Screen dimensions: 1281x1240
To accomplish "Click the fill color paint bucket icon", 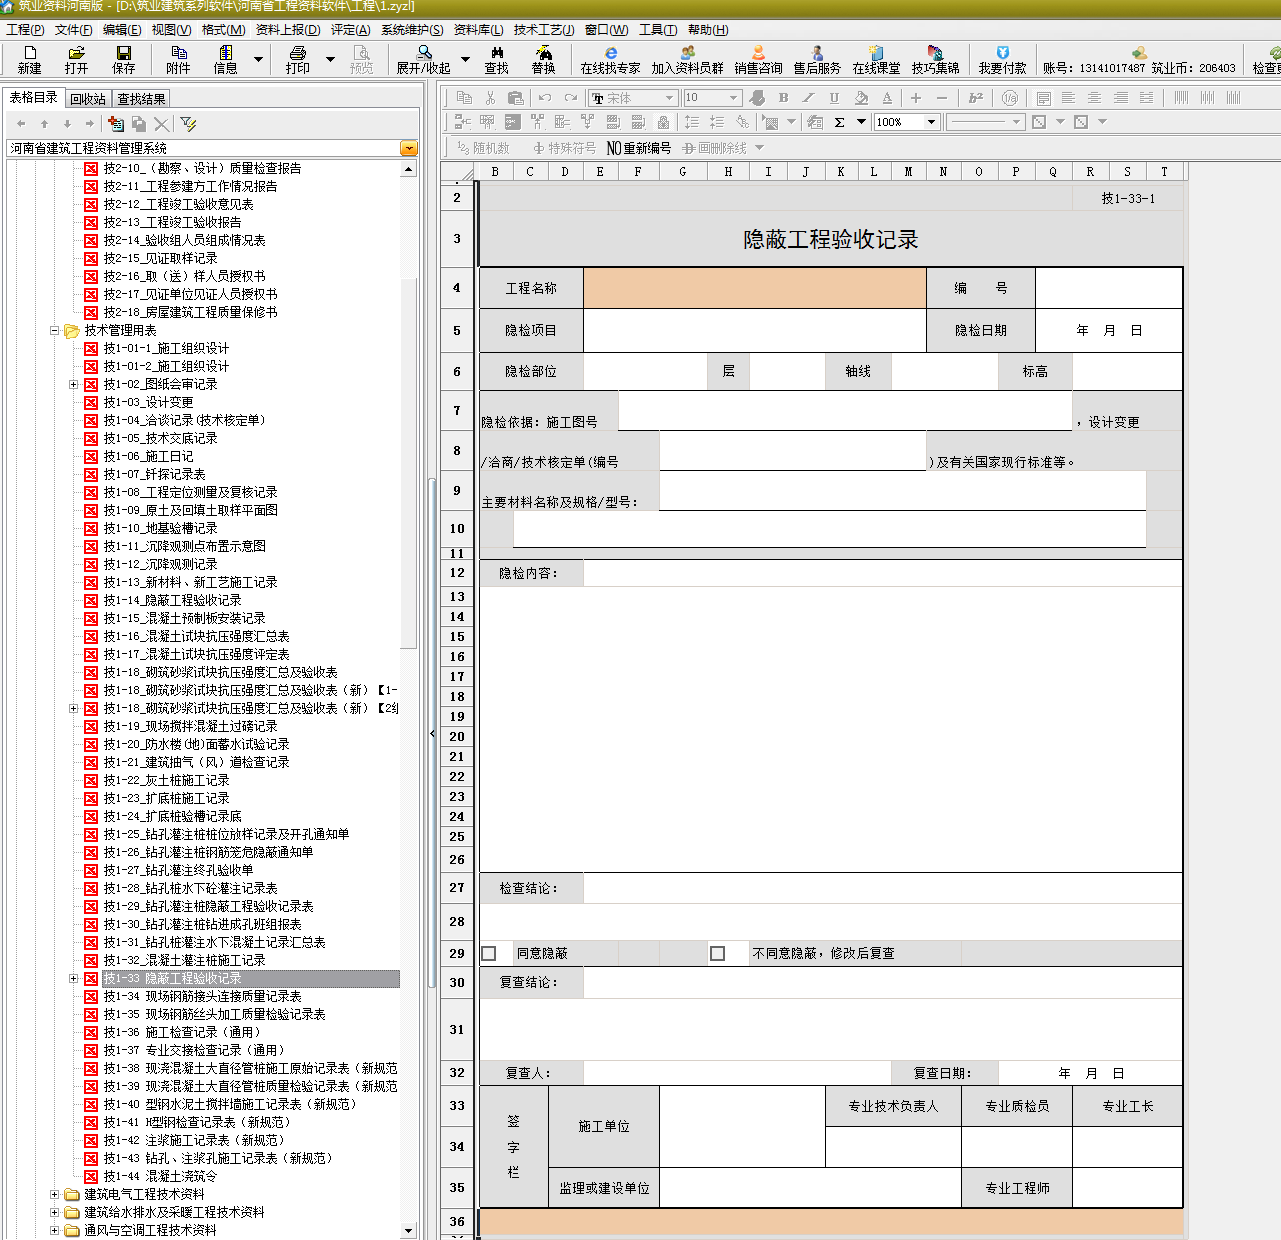I will coord(860,97).
